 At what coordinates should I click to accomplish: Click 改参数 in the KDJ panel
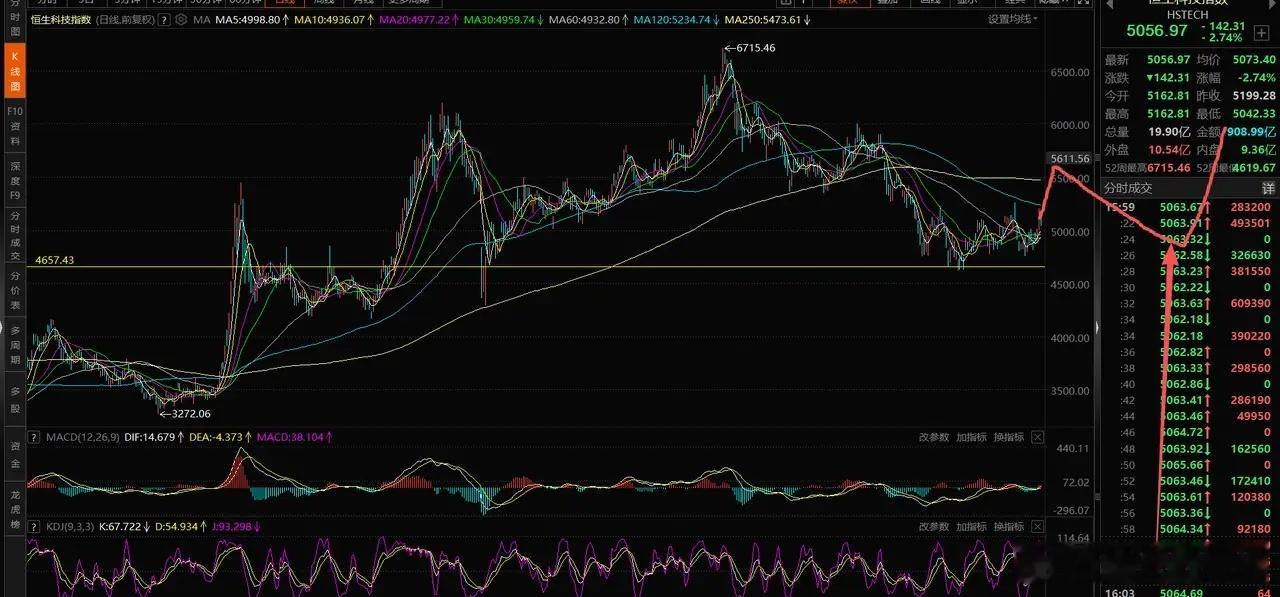coord(934,526)
